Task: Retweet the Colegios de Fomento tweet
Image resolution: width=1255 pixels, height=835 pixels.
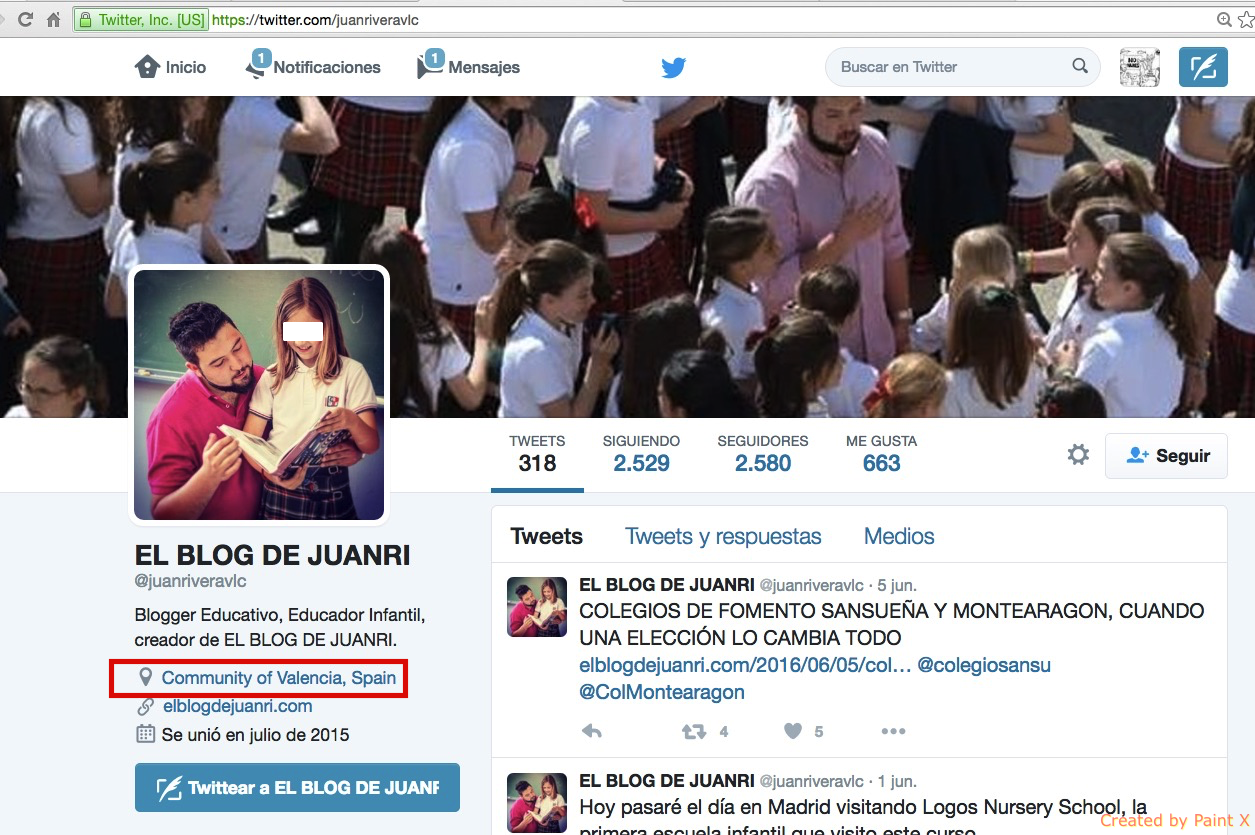Action: tap(693, 732)
